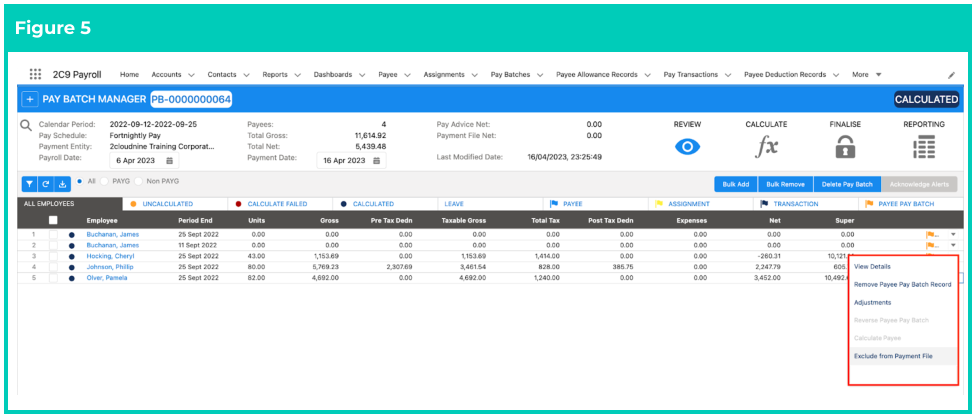Viewport: 976px width, 418px height.
Task: Click the Reporting list icon
Action: click(x=924, y=147)
